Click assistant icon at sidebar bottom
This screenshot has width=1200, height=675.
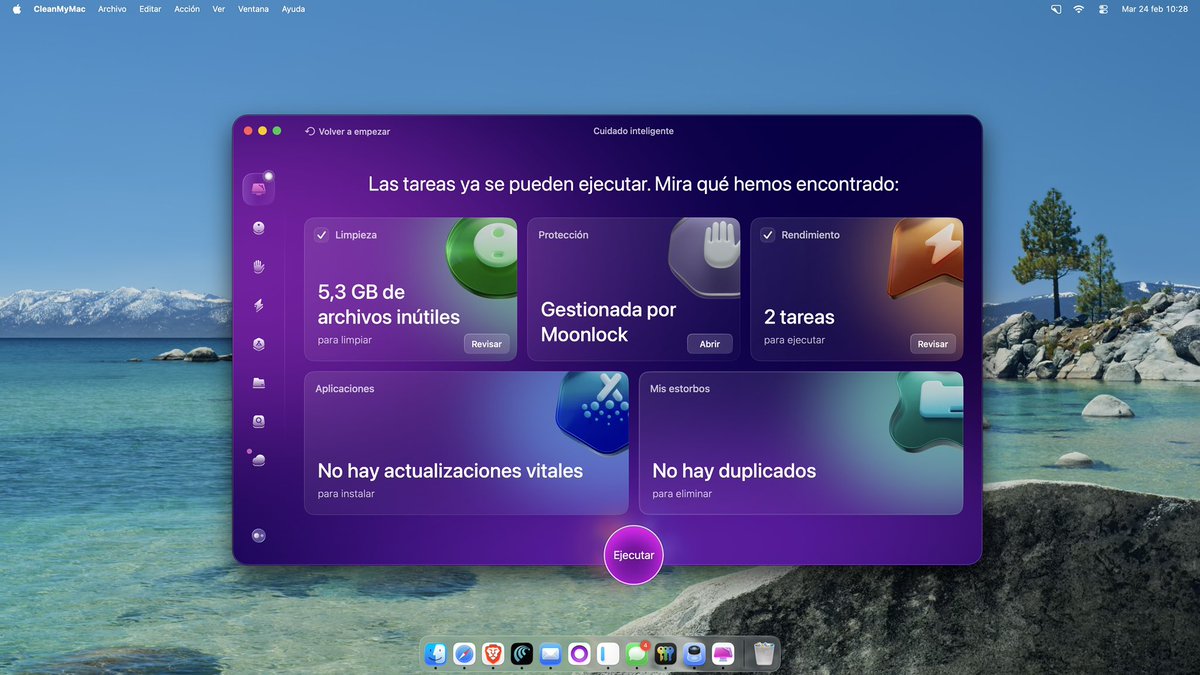(x=259, y=536)
